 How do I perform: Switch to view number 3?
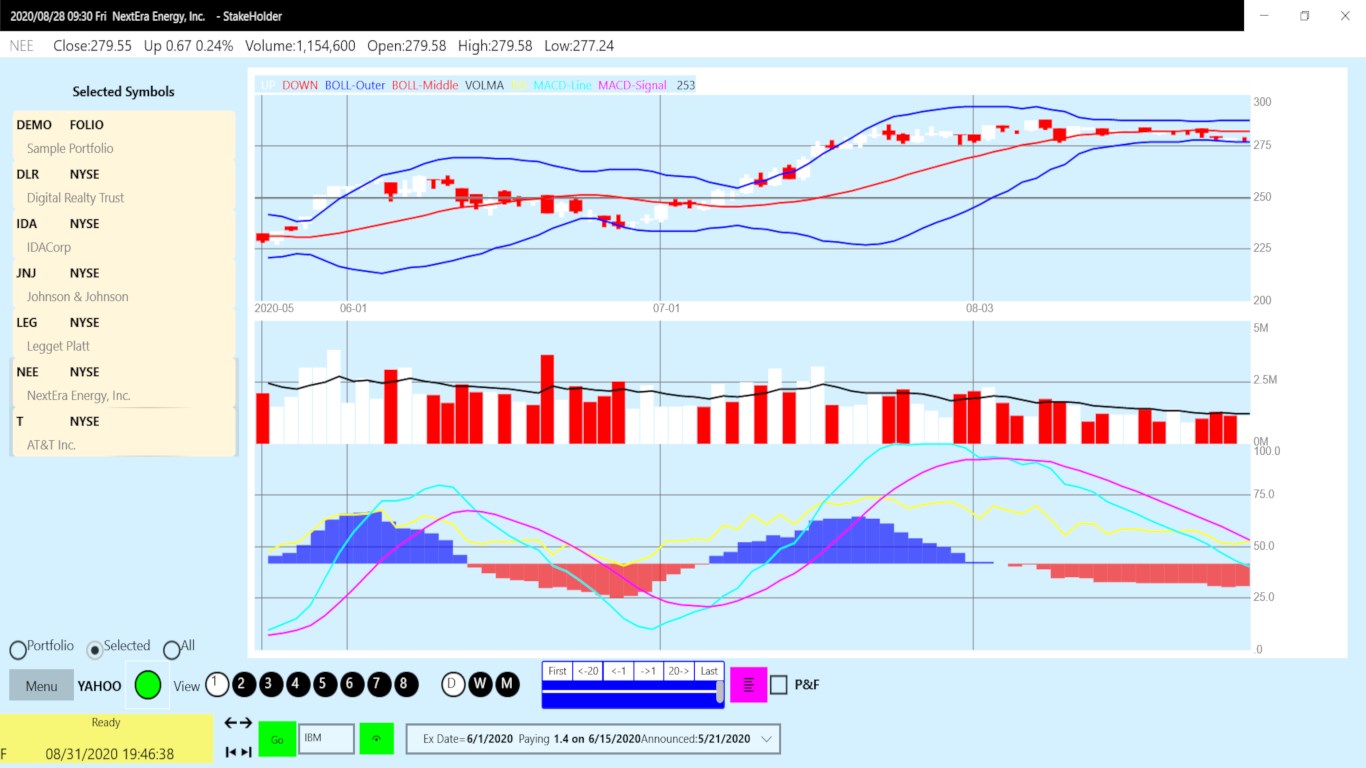click(x=271, y=684)
